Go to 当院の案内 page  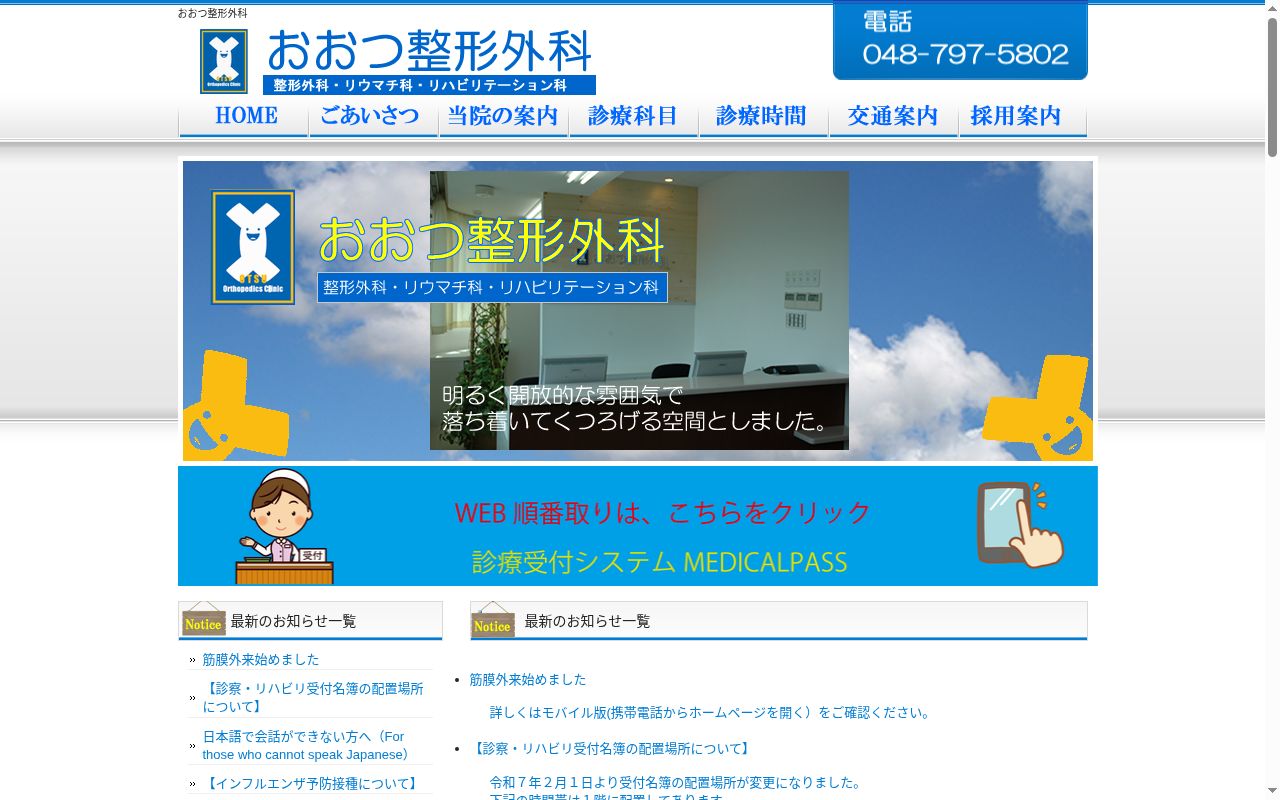click(503, 117)
